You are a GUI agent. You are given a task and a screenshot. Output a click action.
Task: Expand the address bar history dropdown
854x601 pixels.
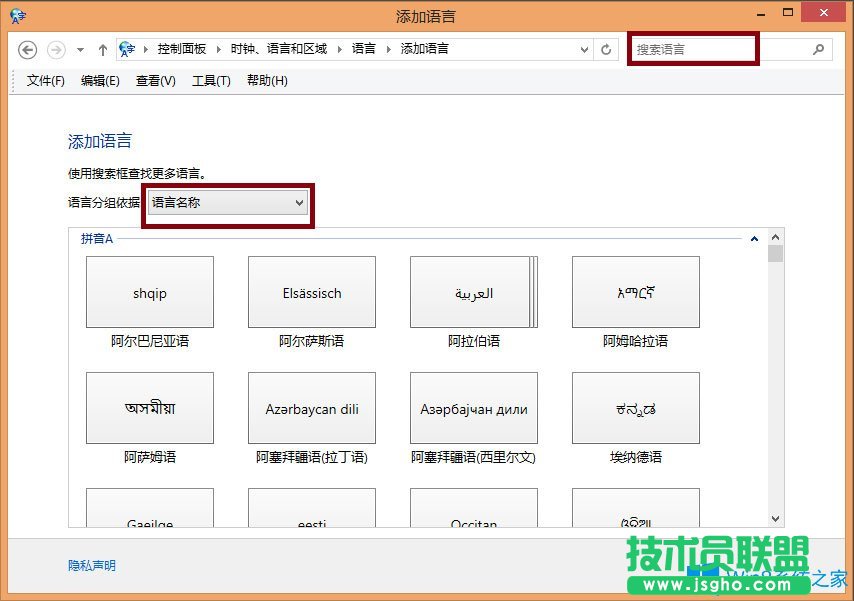(x=584, y=49)
